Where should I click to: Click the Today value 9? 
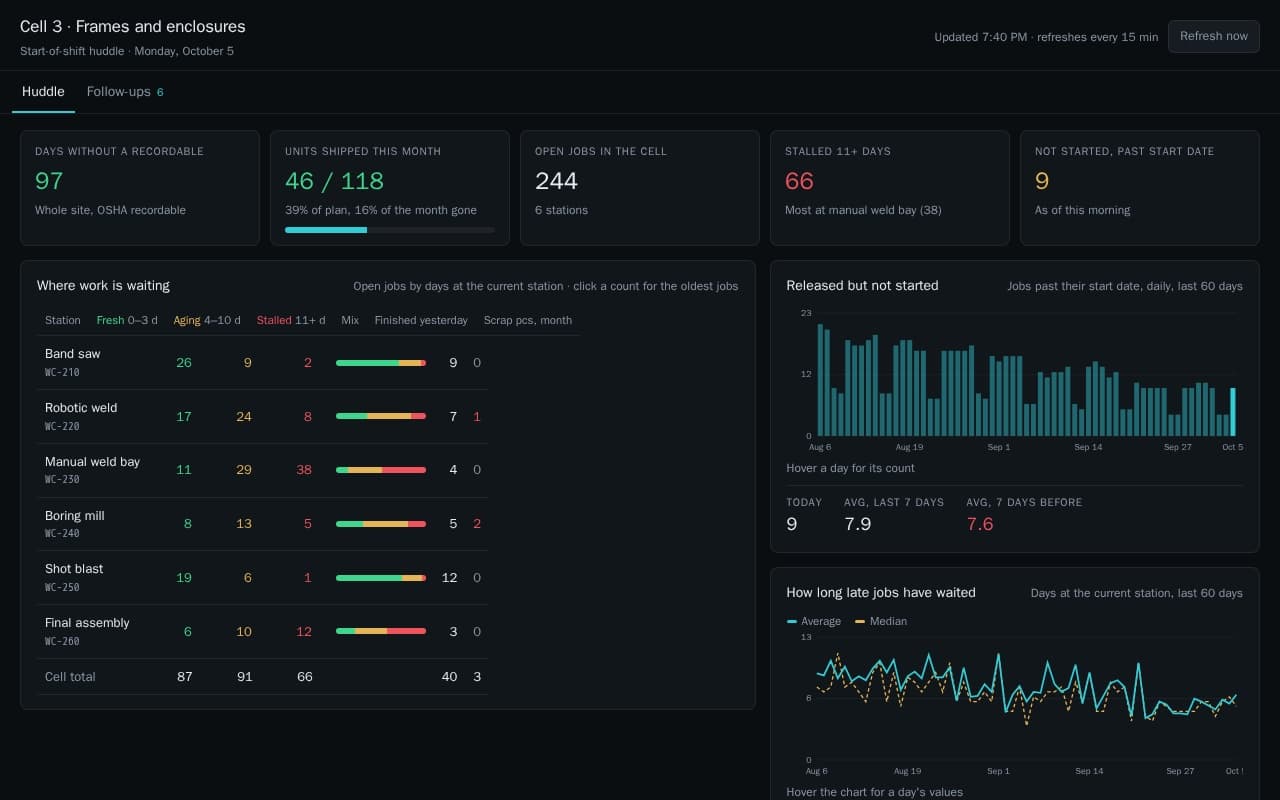[x=792, y=524]
